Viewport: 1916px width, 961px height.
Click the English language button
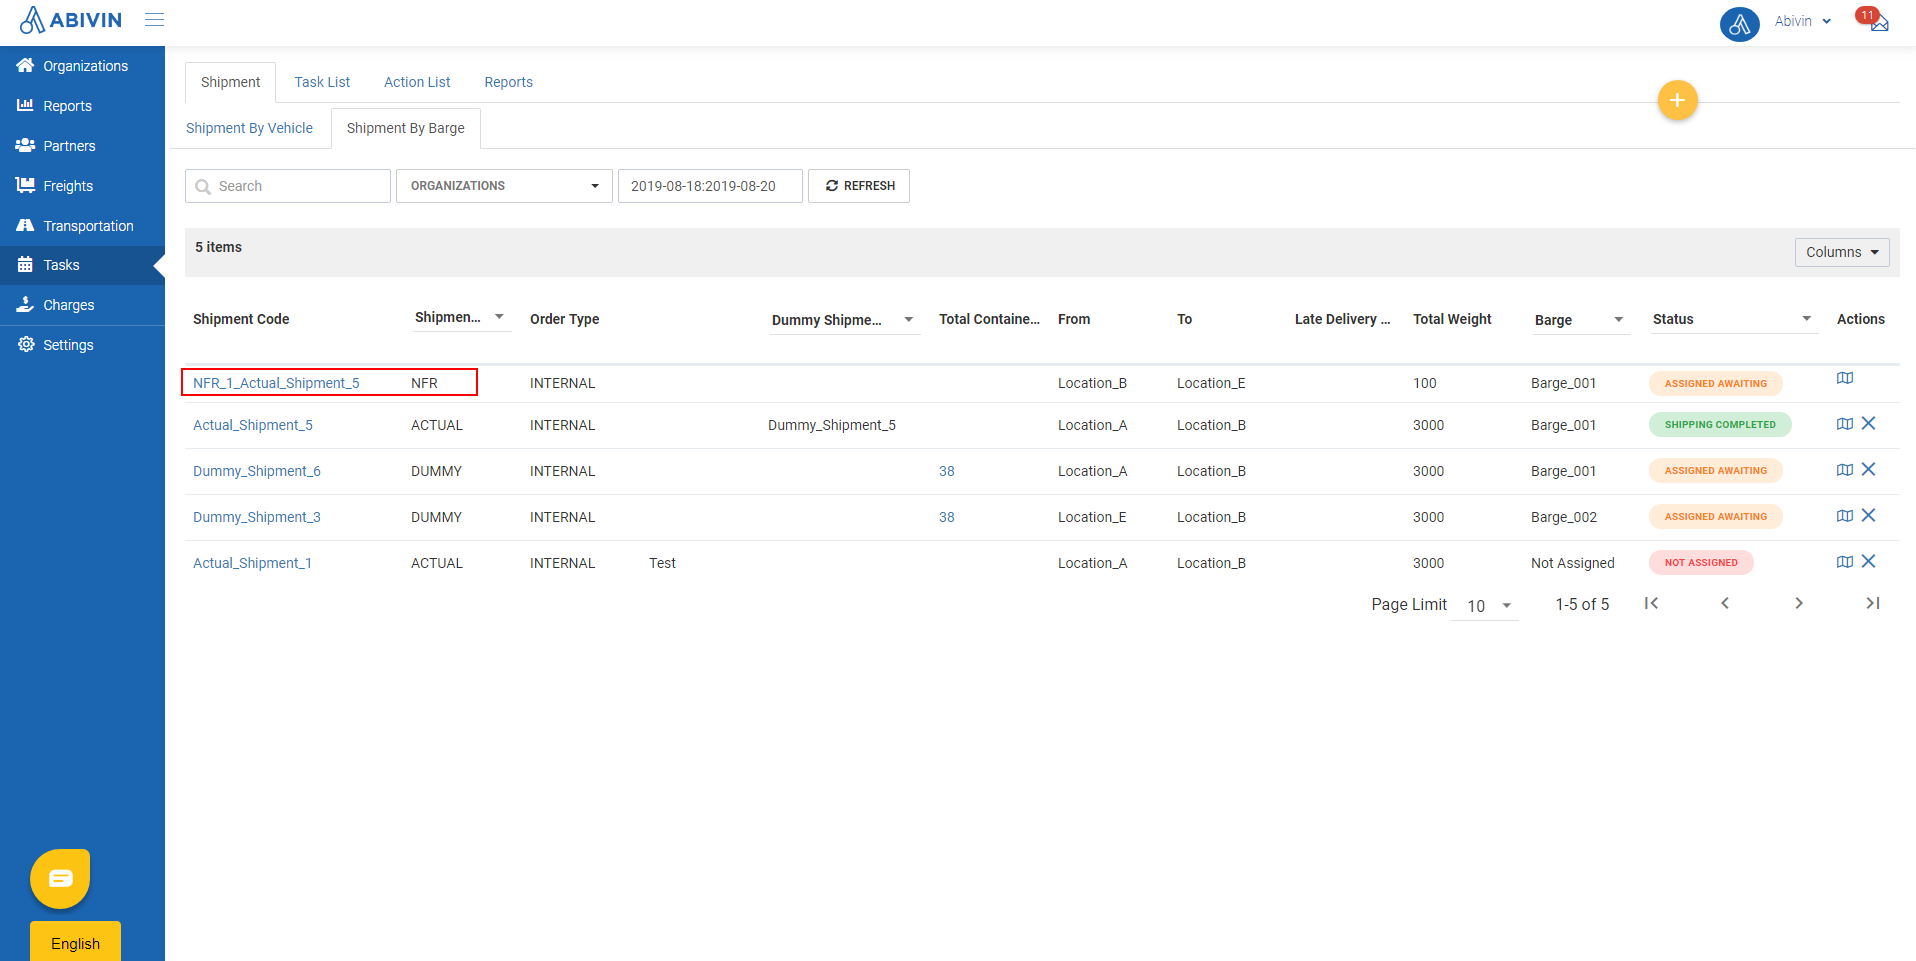75,942
